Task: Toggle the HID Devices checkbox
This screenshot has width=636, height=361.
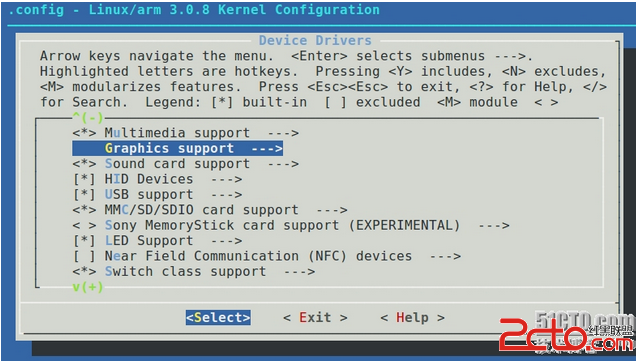Action: pos(84,179)
